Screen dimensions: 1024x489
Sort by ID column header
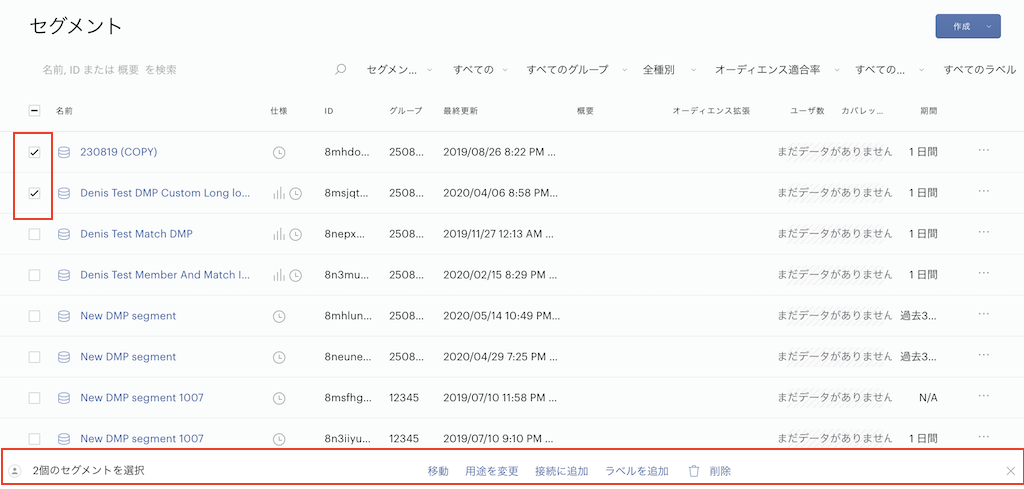pos(329,111)
